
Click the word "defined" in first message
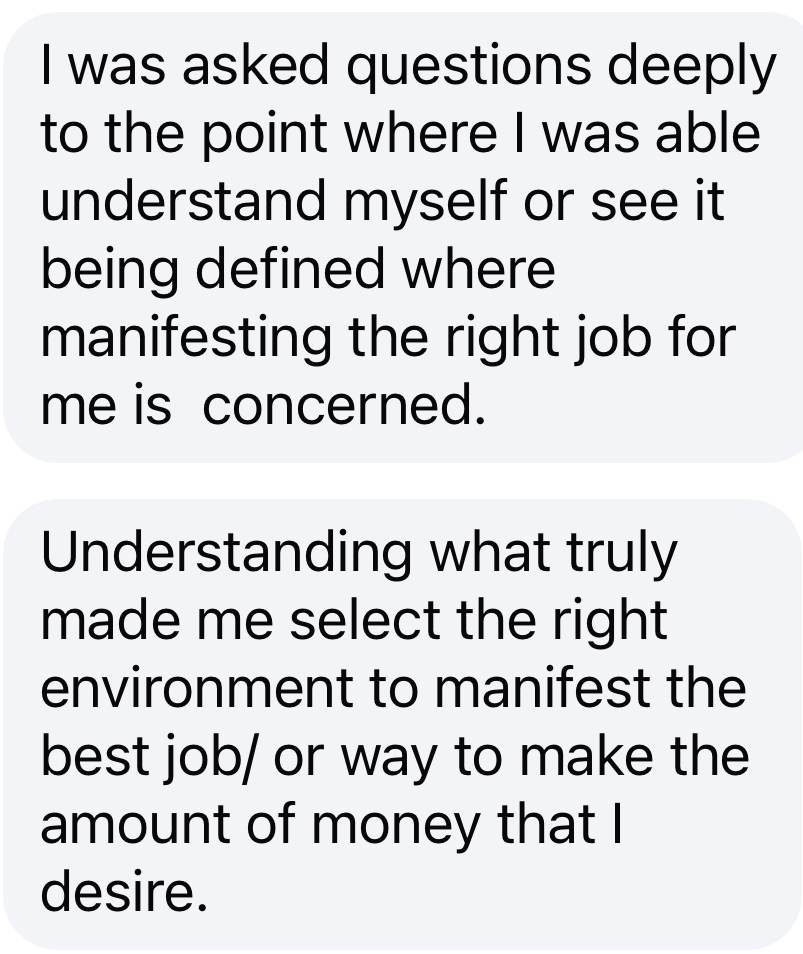[290, 268]
